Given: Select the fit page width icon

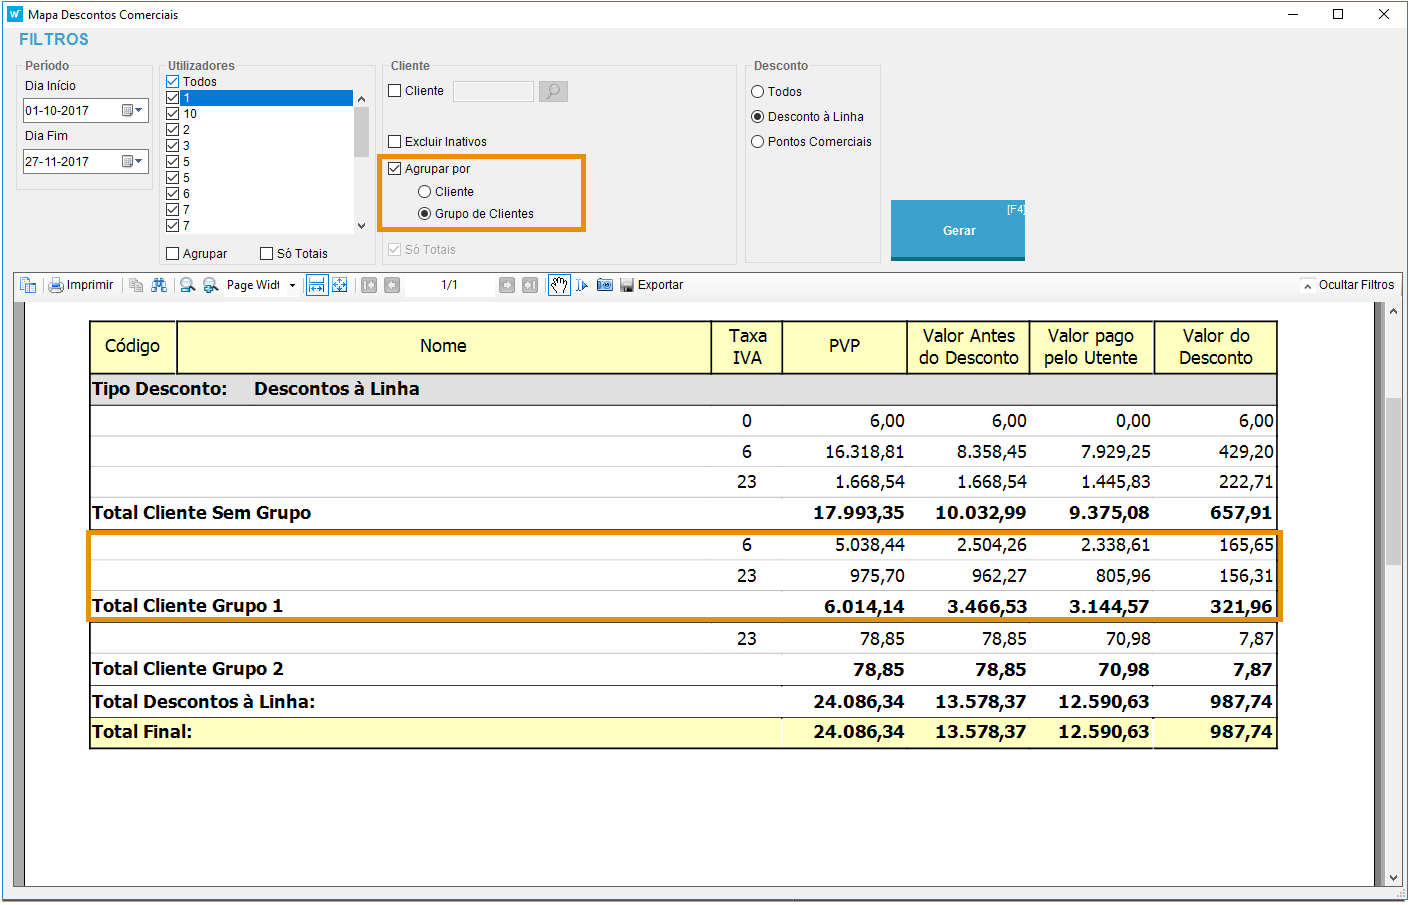Looking at the screenshot, I should click(316, 285).
